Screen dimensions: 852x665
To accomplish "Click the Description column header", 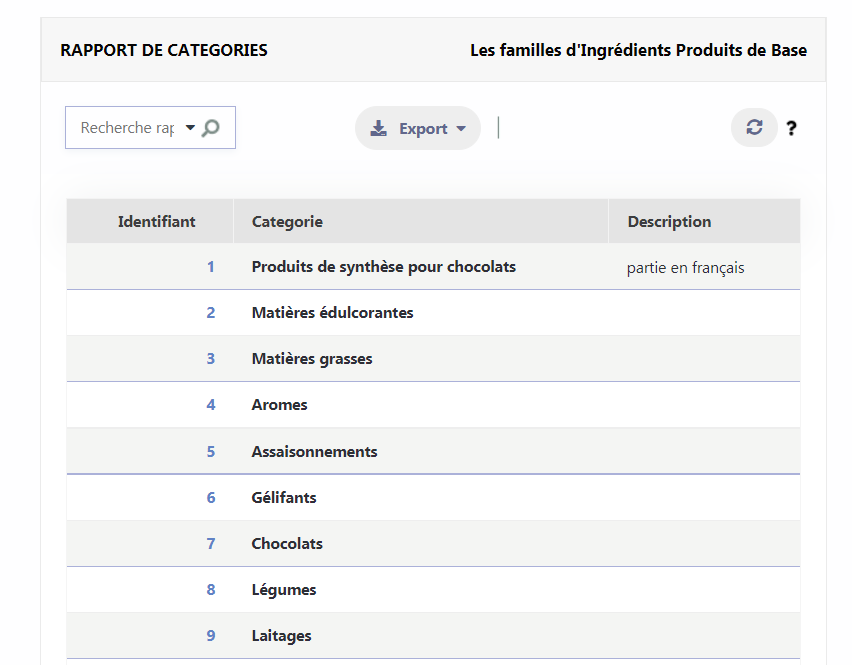I will (669, 222).
